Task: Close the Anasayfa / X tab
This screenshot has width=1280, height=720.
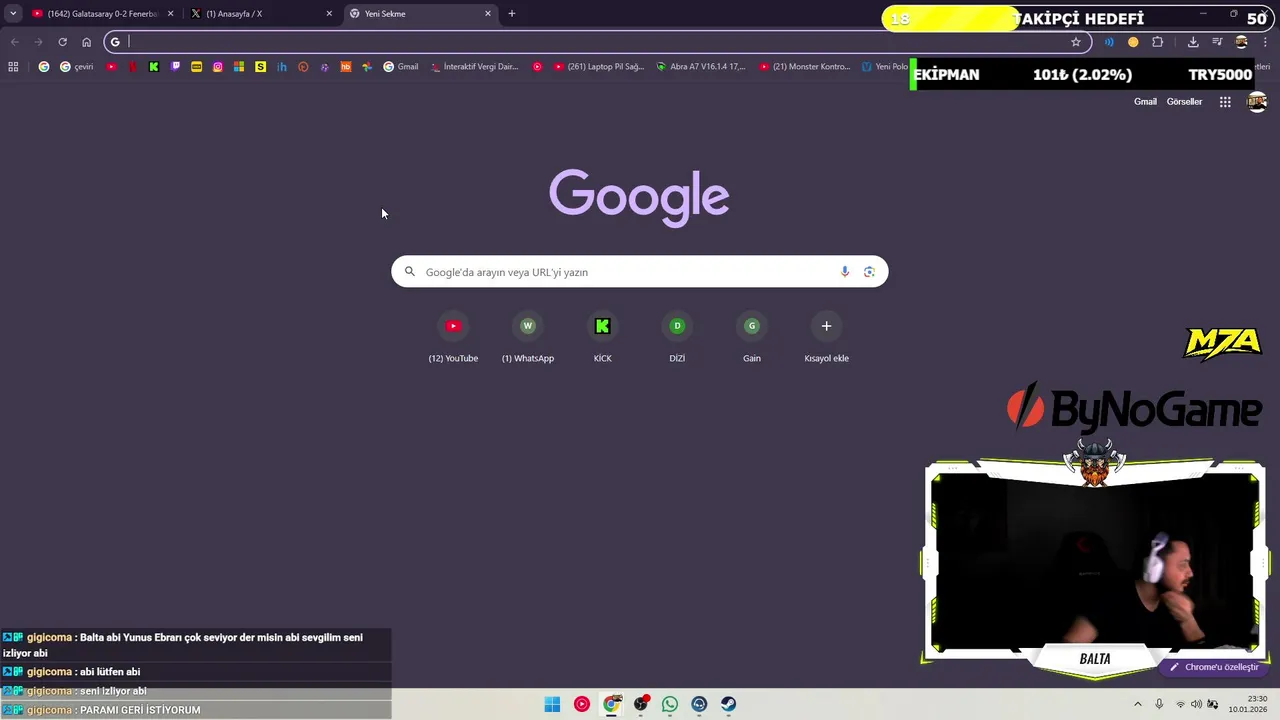Action: pyautogui.click(x=329, y=14)
